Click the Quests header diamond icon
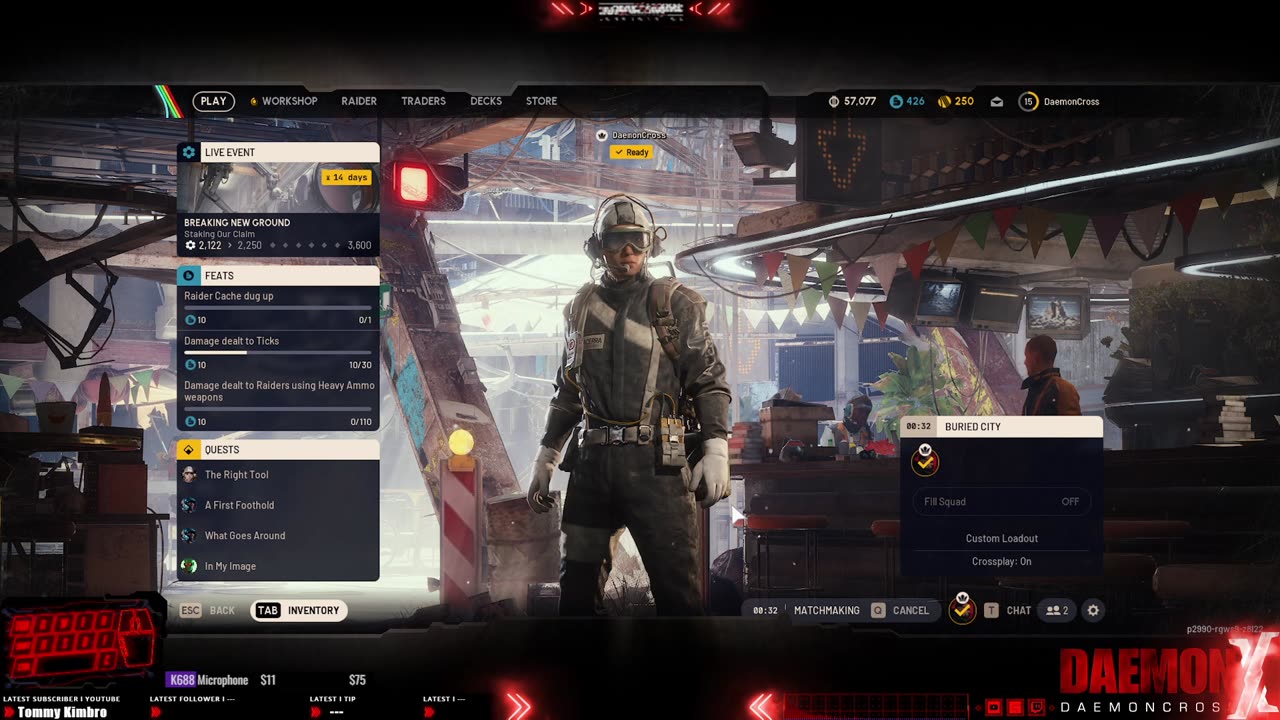1280x720 pixels. [x=189, y=449]
